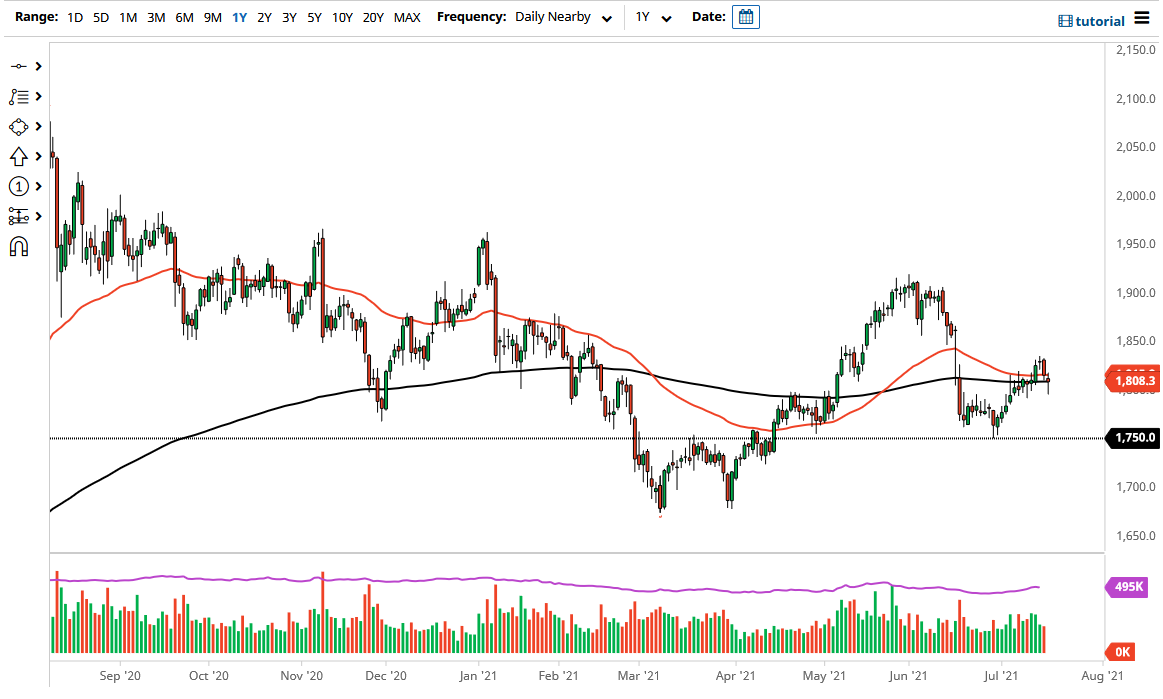
Task: Click the 1,650.0 price axis label
Action: coord(1136,536)
